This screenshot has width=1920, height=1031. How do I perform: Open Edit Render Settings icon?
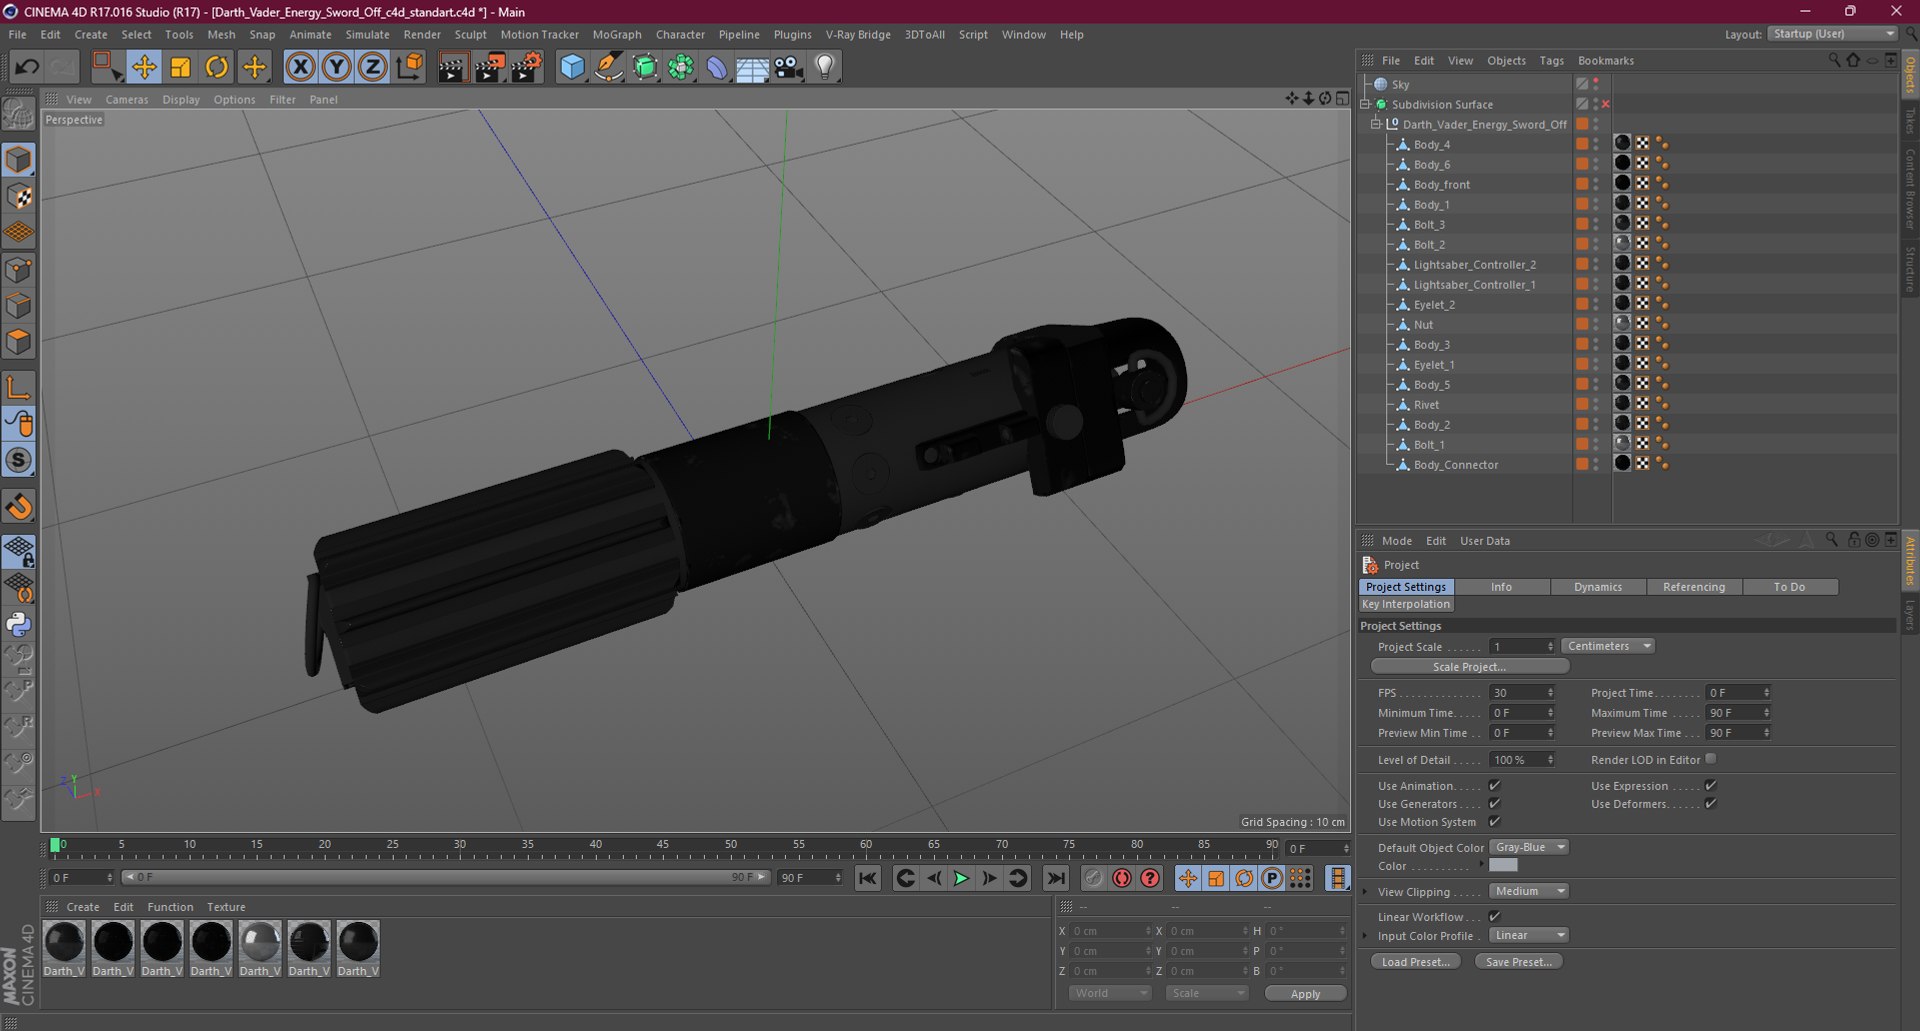pyautogui.click(x=527, y=67)
